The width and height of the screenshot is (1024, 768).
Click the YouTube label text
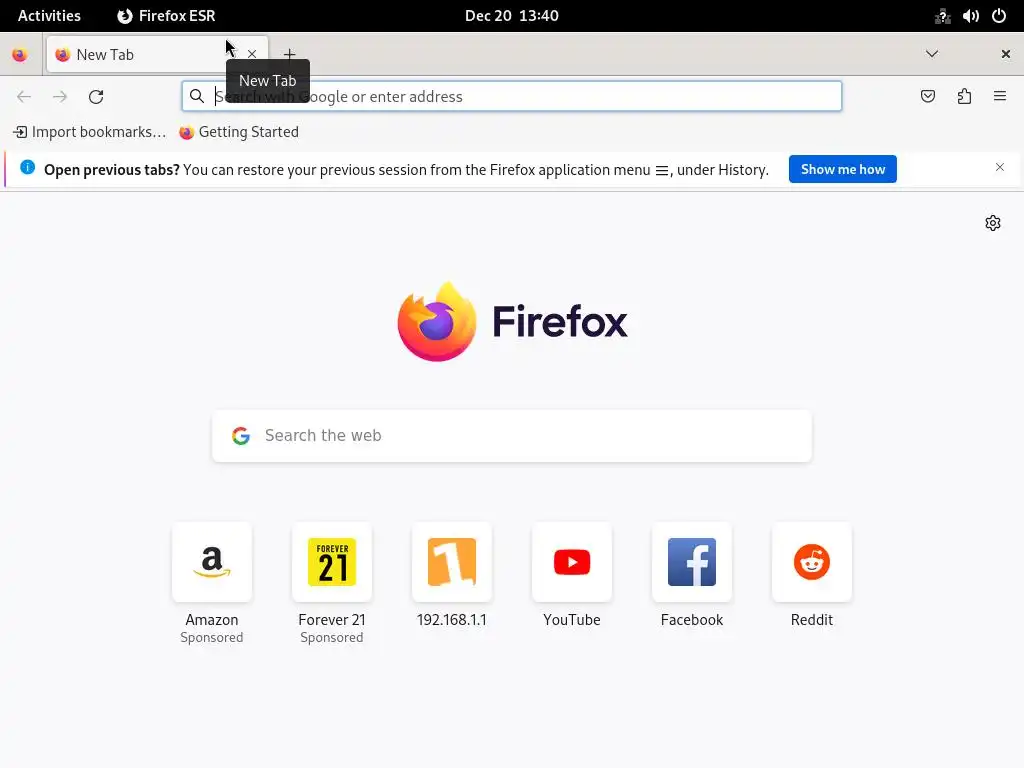point(572,620)
